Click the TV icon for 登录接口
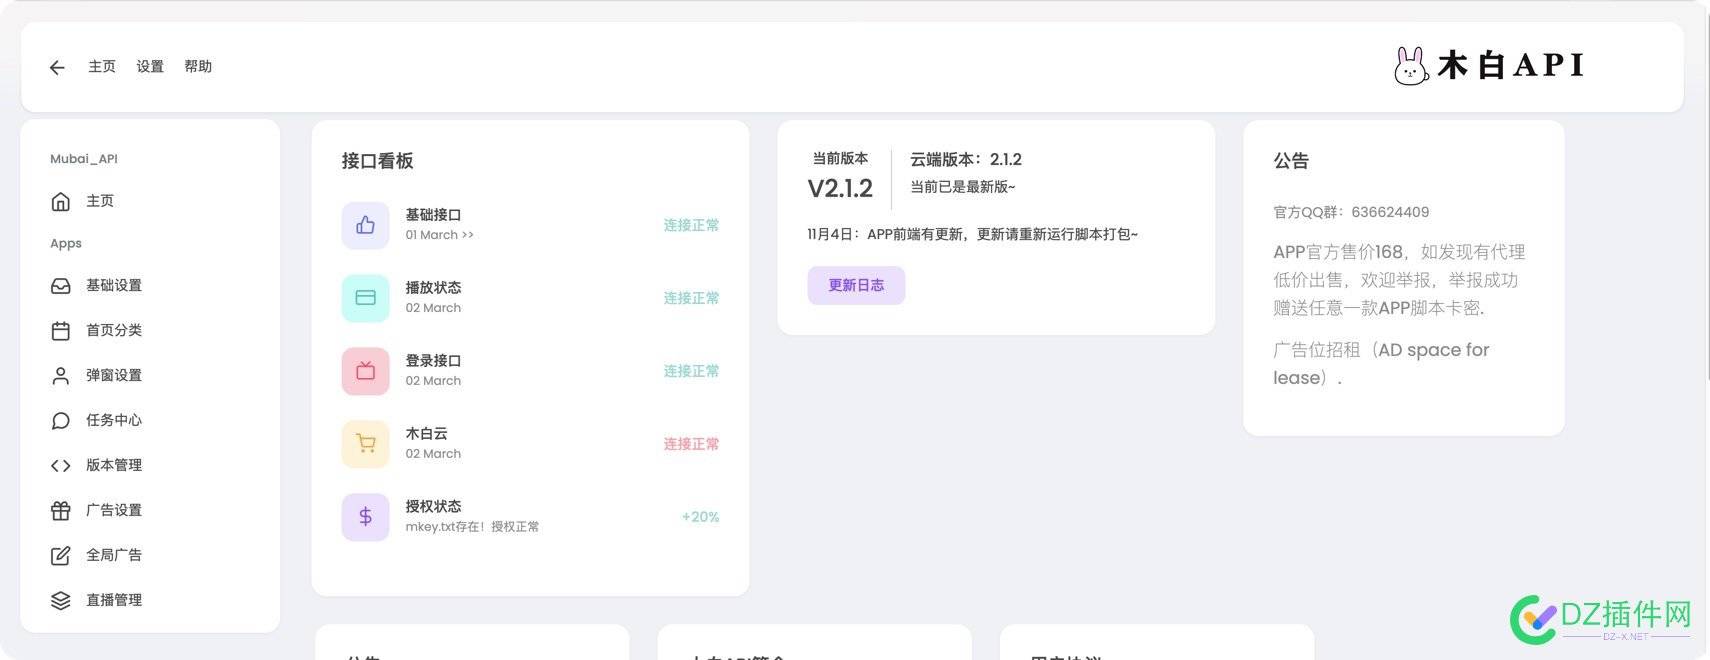Screen dimensions: 1710x660 coord(365,372)
